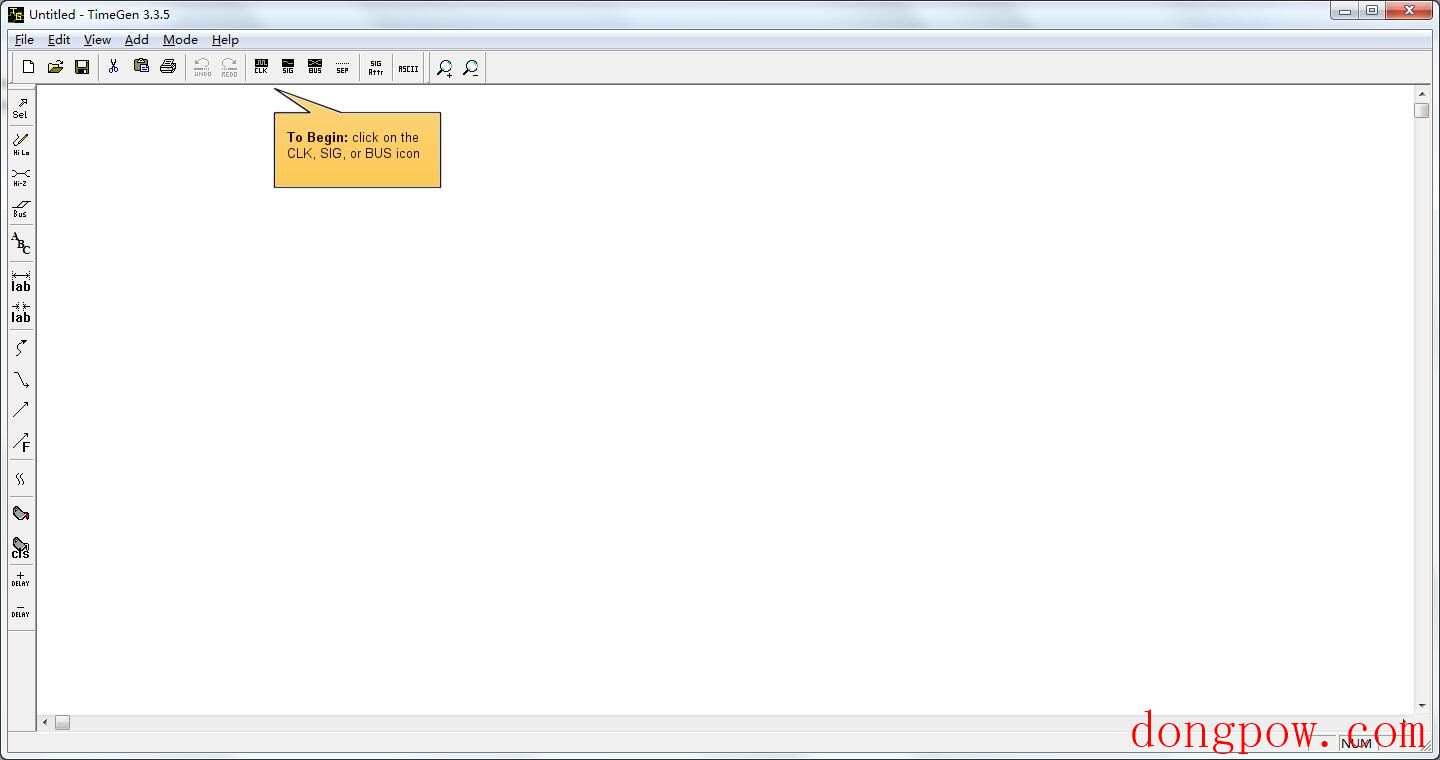1440x760 pixels.
Task: Open the Mode menu
Action: [180, 40]
